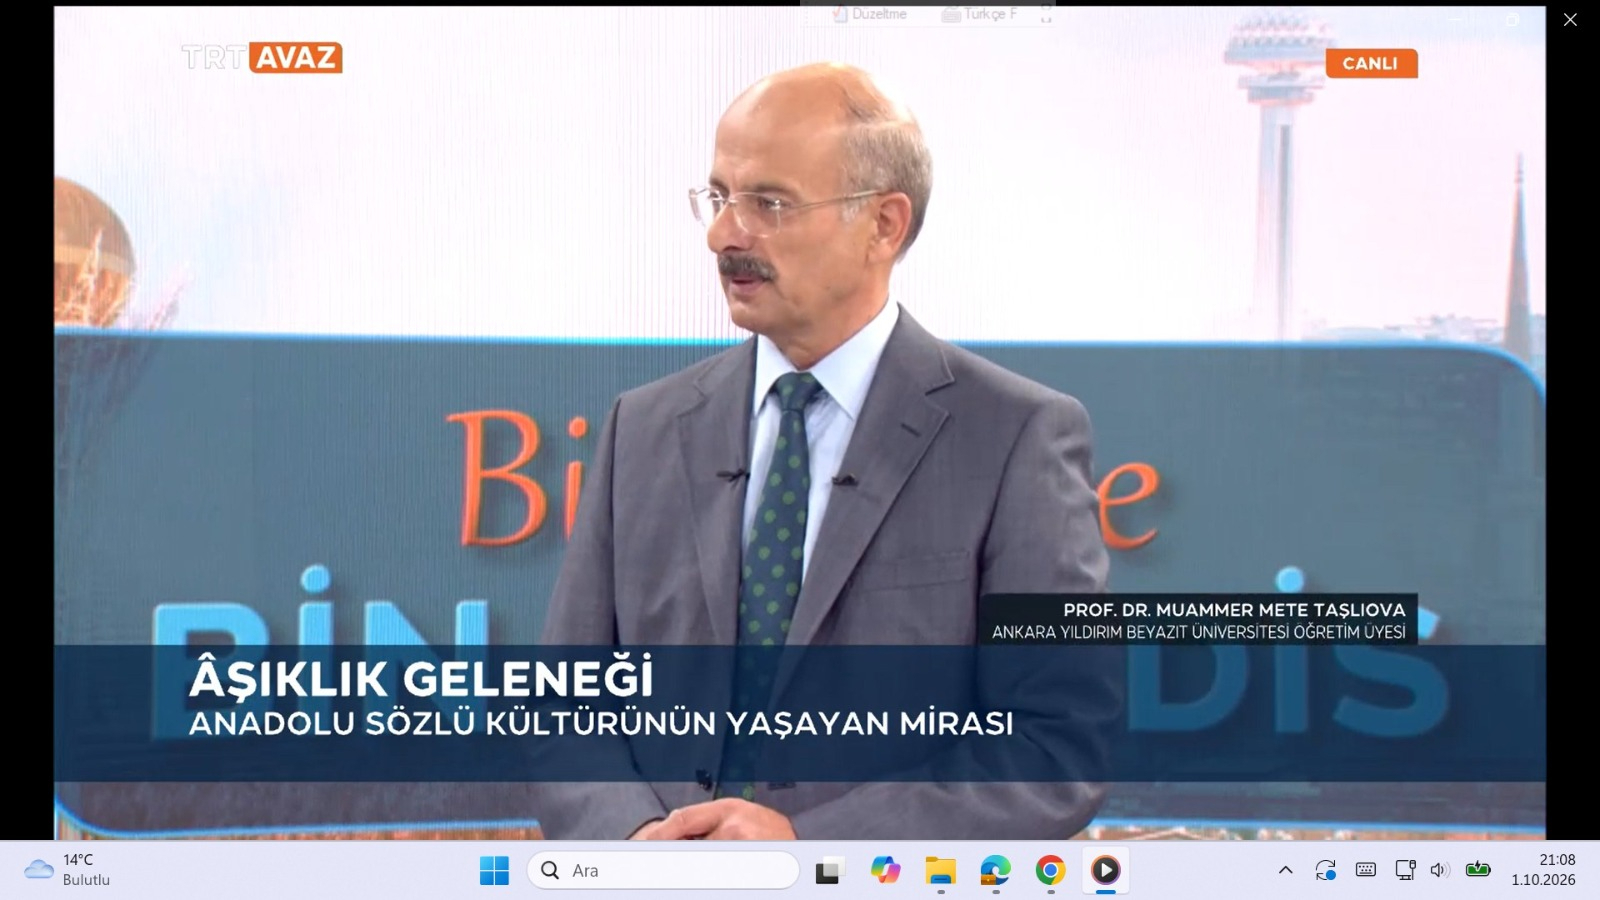Viewport: 1600px width, 900px height.
Task: Click the ANADOLU SÖZLÜ KÜLTÜRÜNÜN YAŞAYAN MİRASI subtitle
Action: (601, 723)
